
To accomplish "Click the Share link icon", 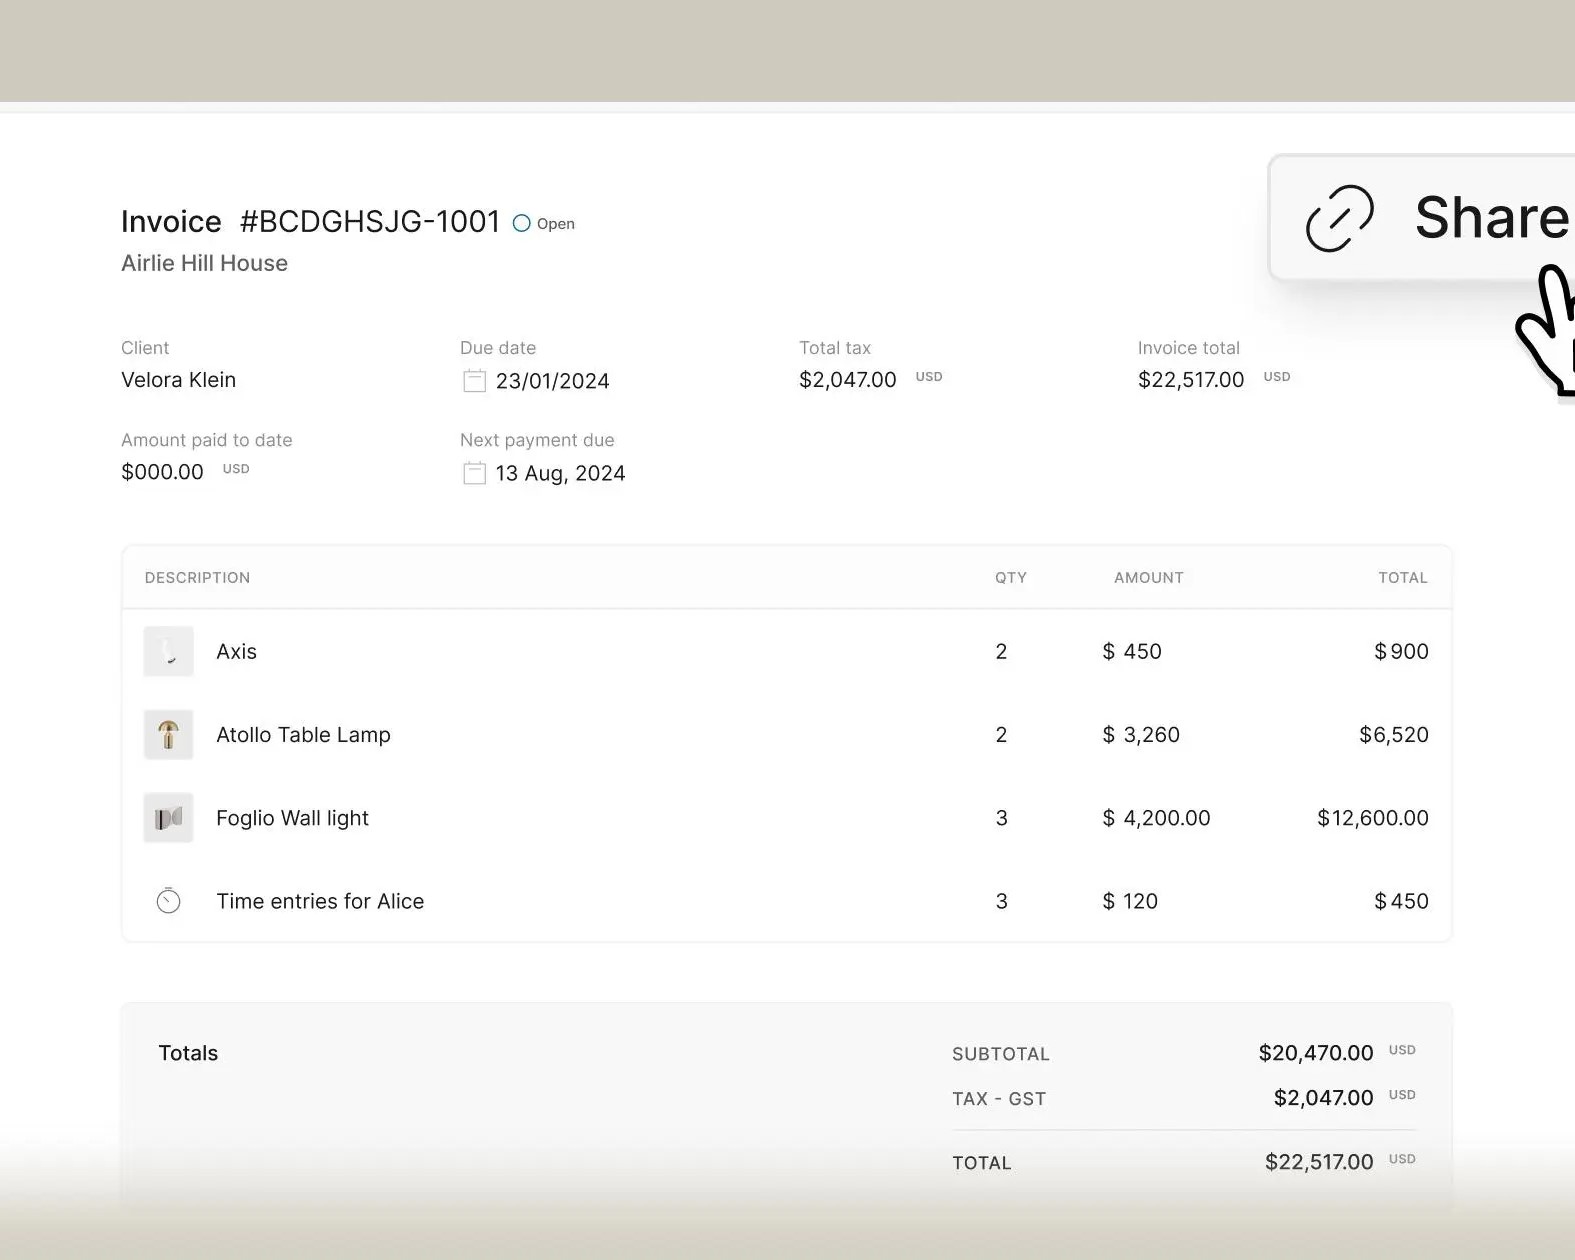I will coord(1339,218).
